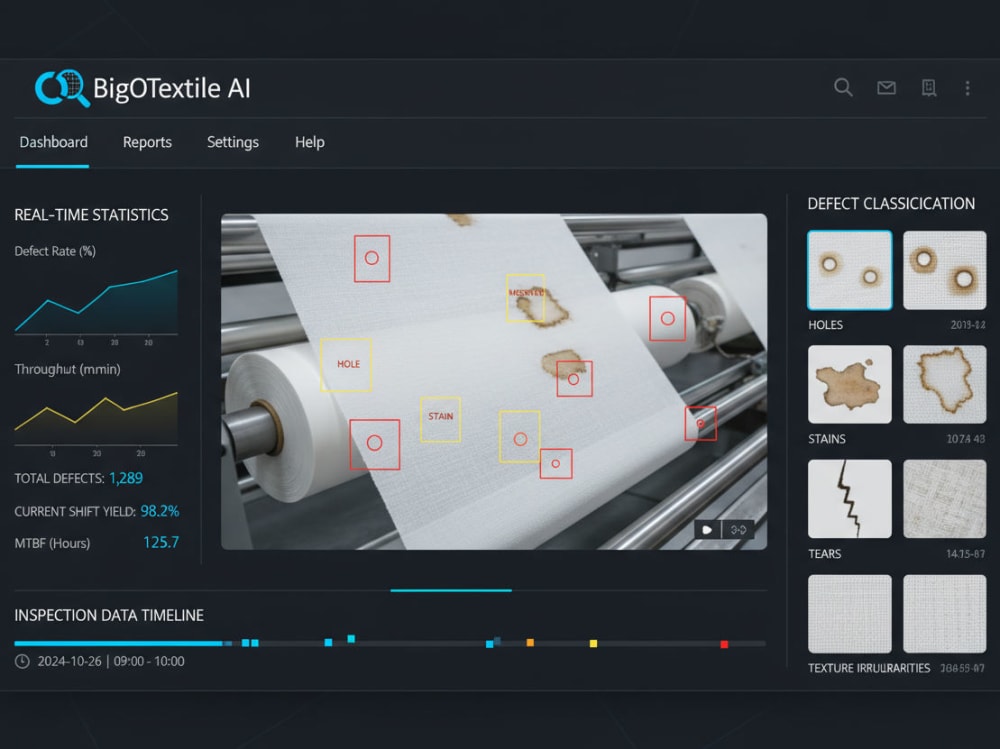The width and height of the screenshot is (1000, 749).
Task: Click the Throughput chart
Action: [96, 418]
